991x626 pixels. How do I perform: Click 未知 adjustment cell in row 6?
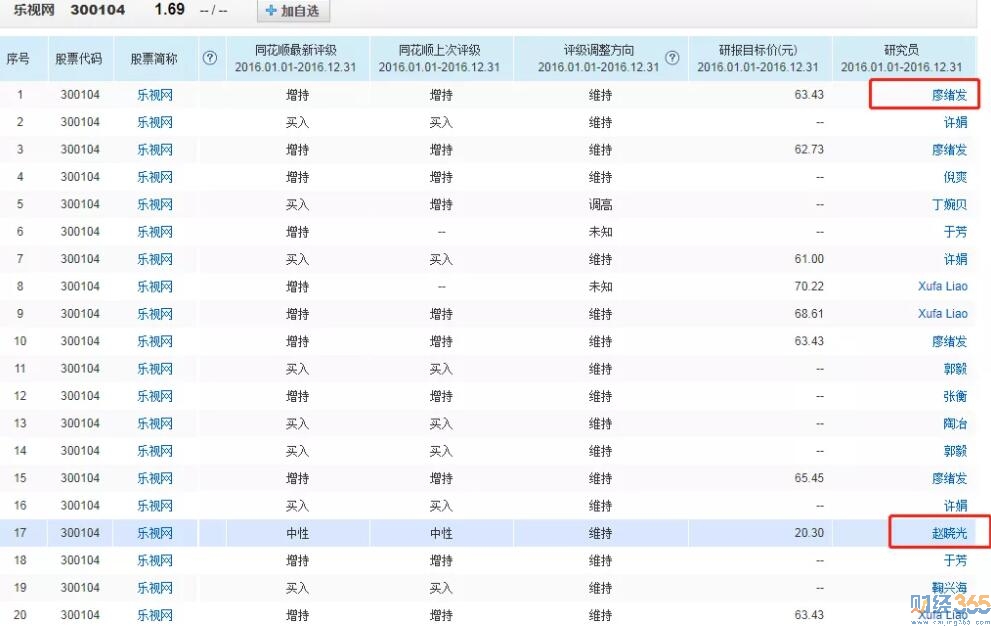point(600,232)
